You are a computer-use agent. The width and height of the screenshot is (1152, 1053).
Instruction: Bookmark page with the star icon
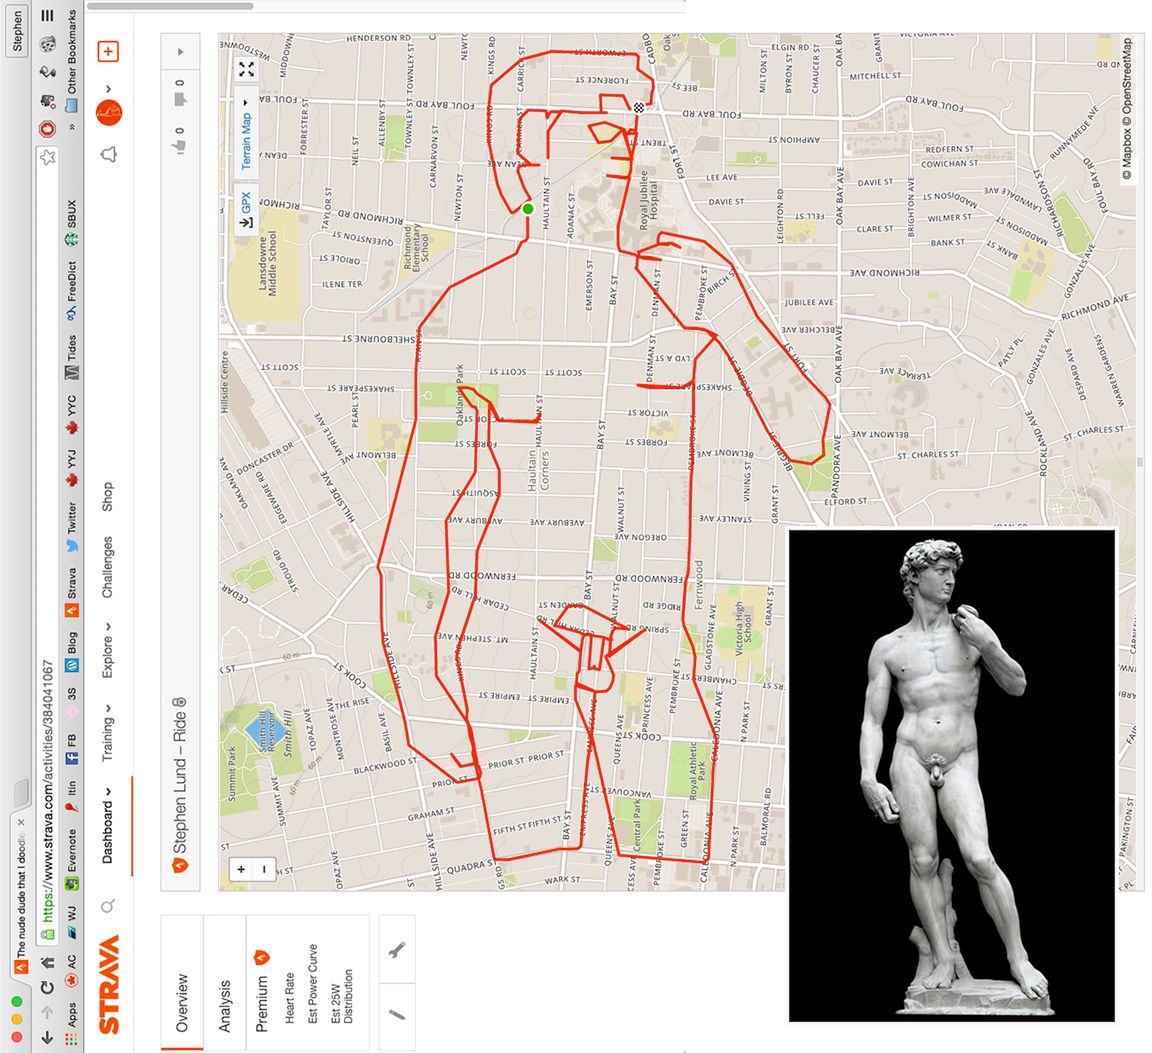(x=48, y=157)
